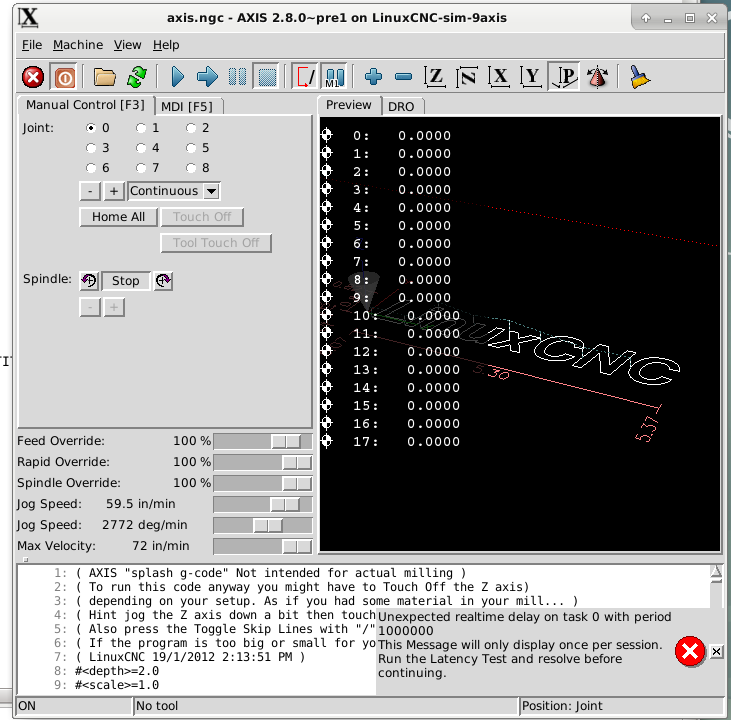Toggle Optional Pause M1 icon
731x720 pixels.
[x=334, y=77]
